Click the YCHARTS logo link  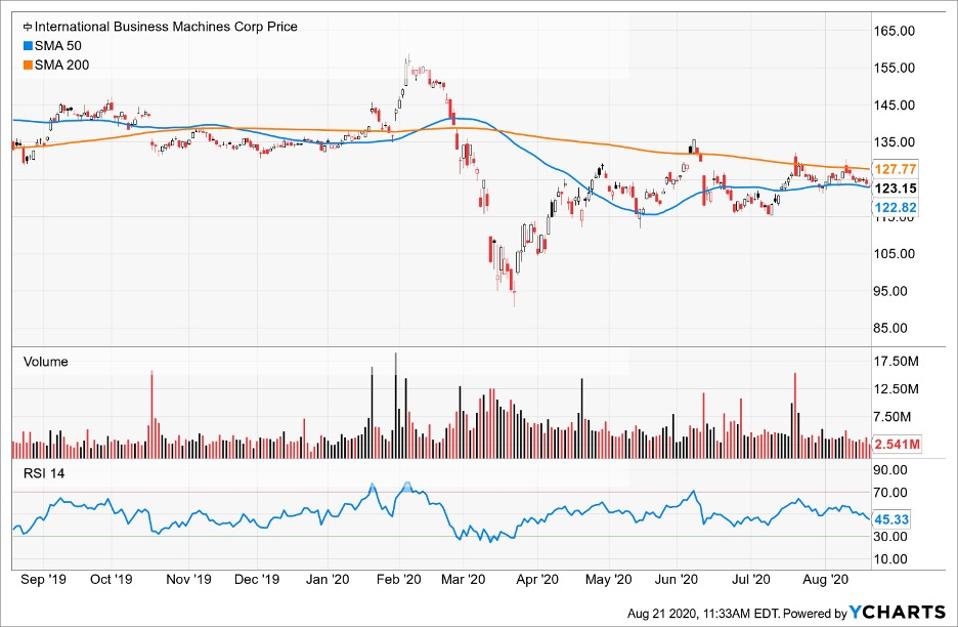point(898,612)
